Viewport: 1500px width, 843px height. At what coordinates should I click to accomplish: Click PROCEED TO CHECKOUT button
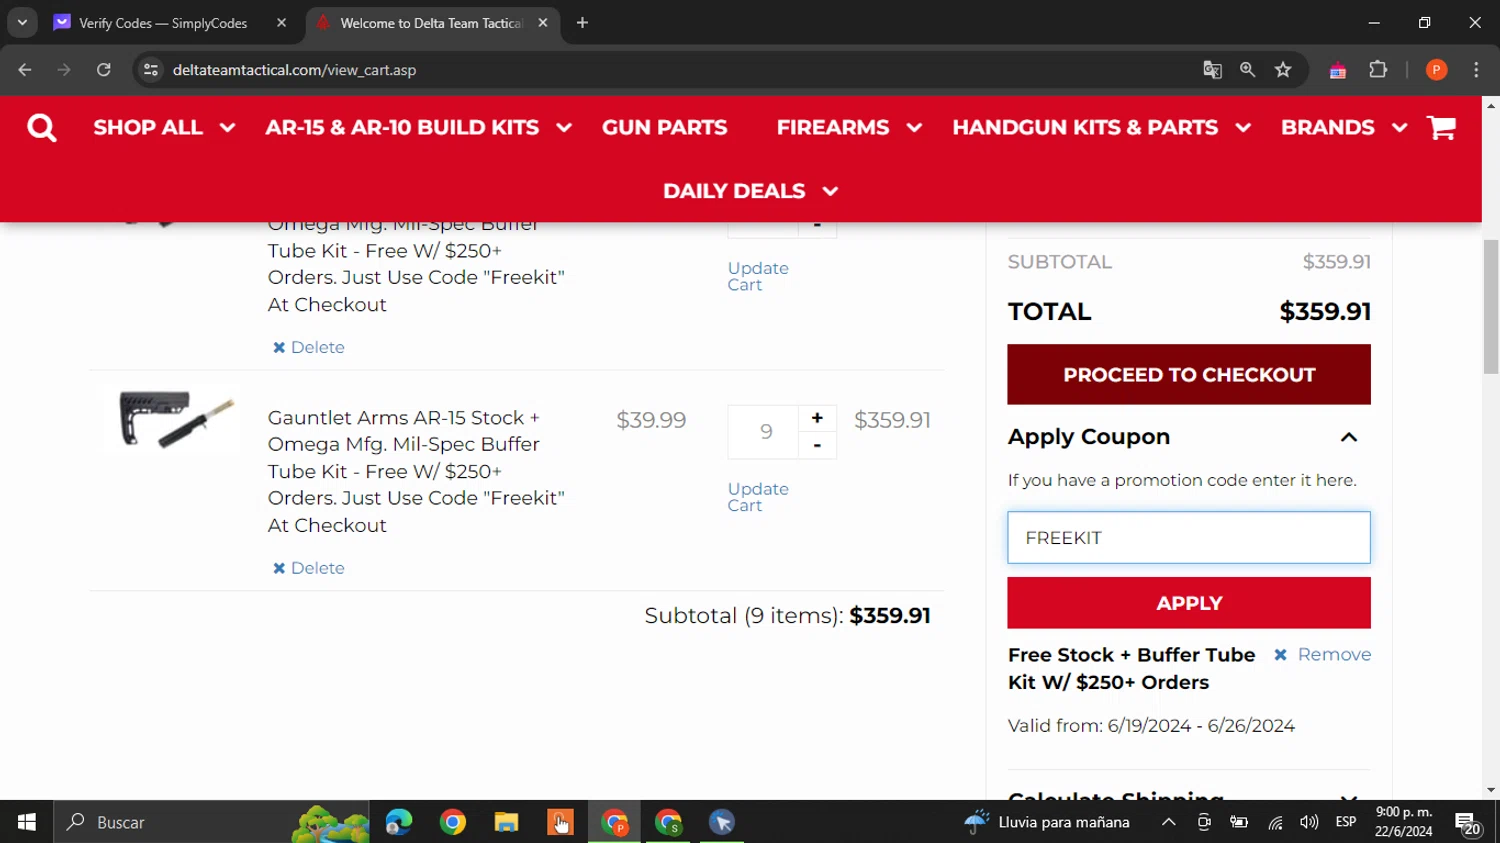(x=1189, y=375)
